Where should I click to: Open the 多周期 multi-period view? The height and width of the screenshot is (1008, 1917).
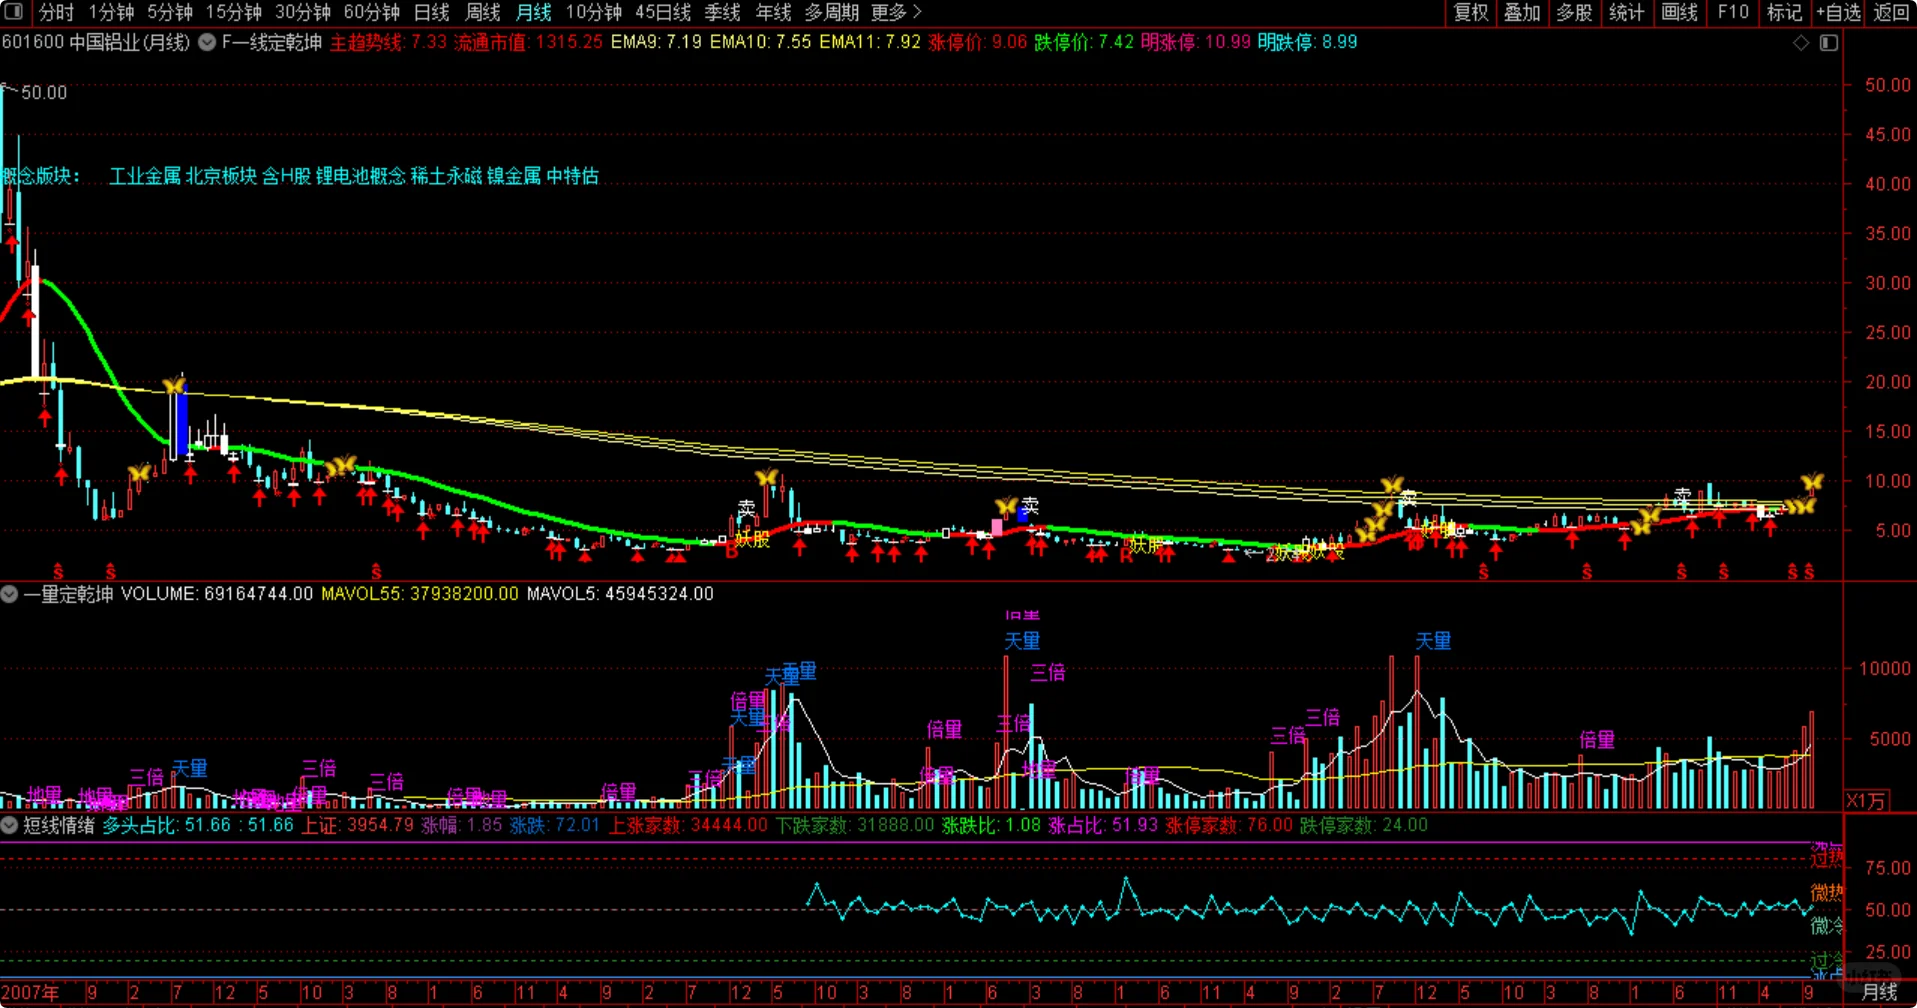[x=832, y=12]
